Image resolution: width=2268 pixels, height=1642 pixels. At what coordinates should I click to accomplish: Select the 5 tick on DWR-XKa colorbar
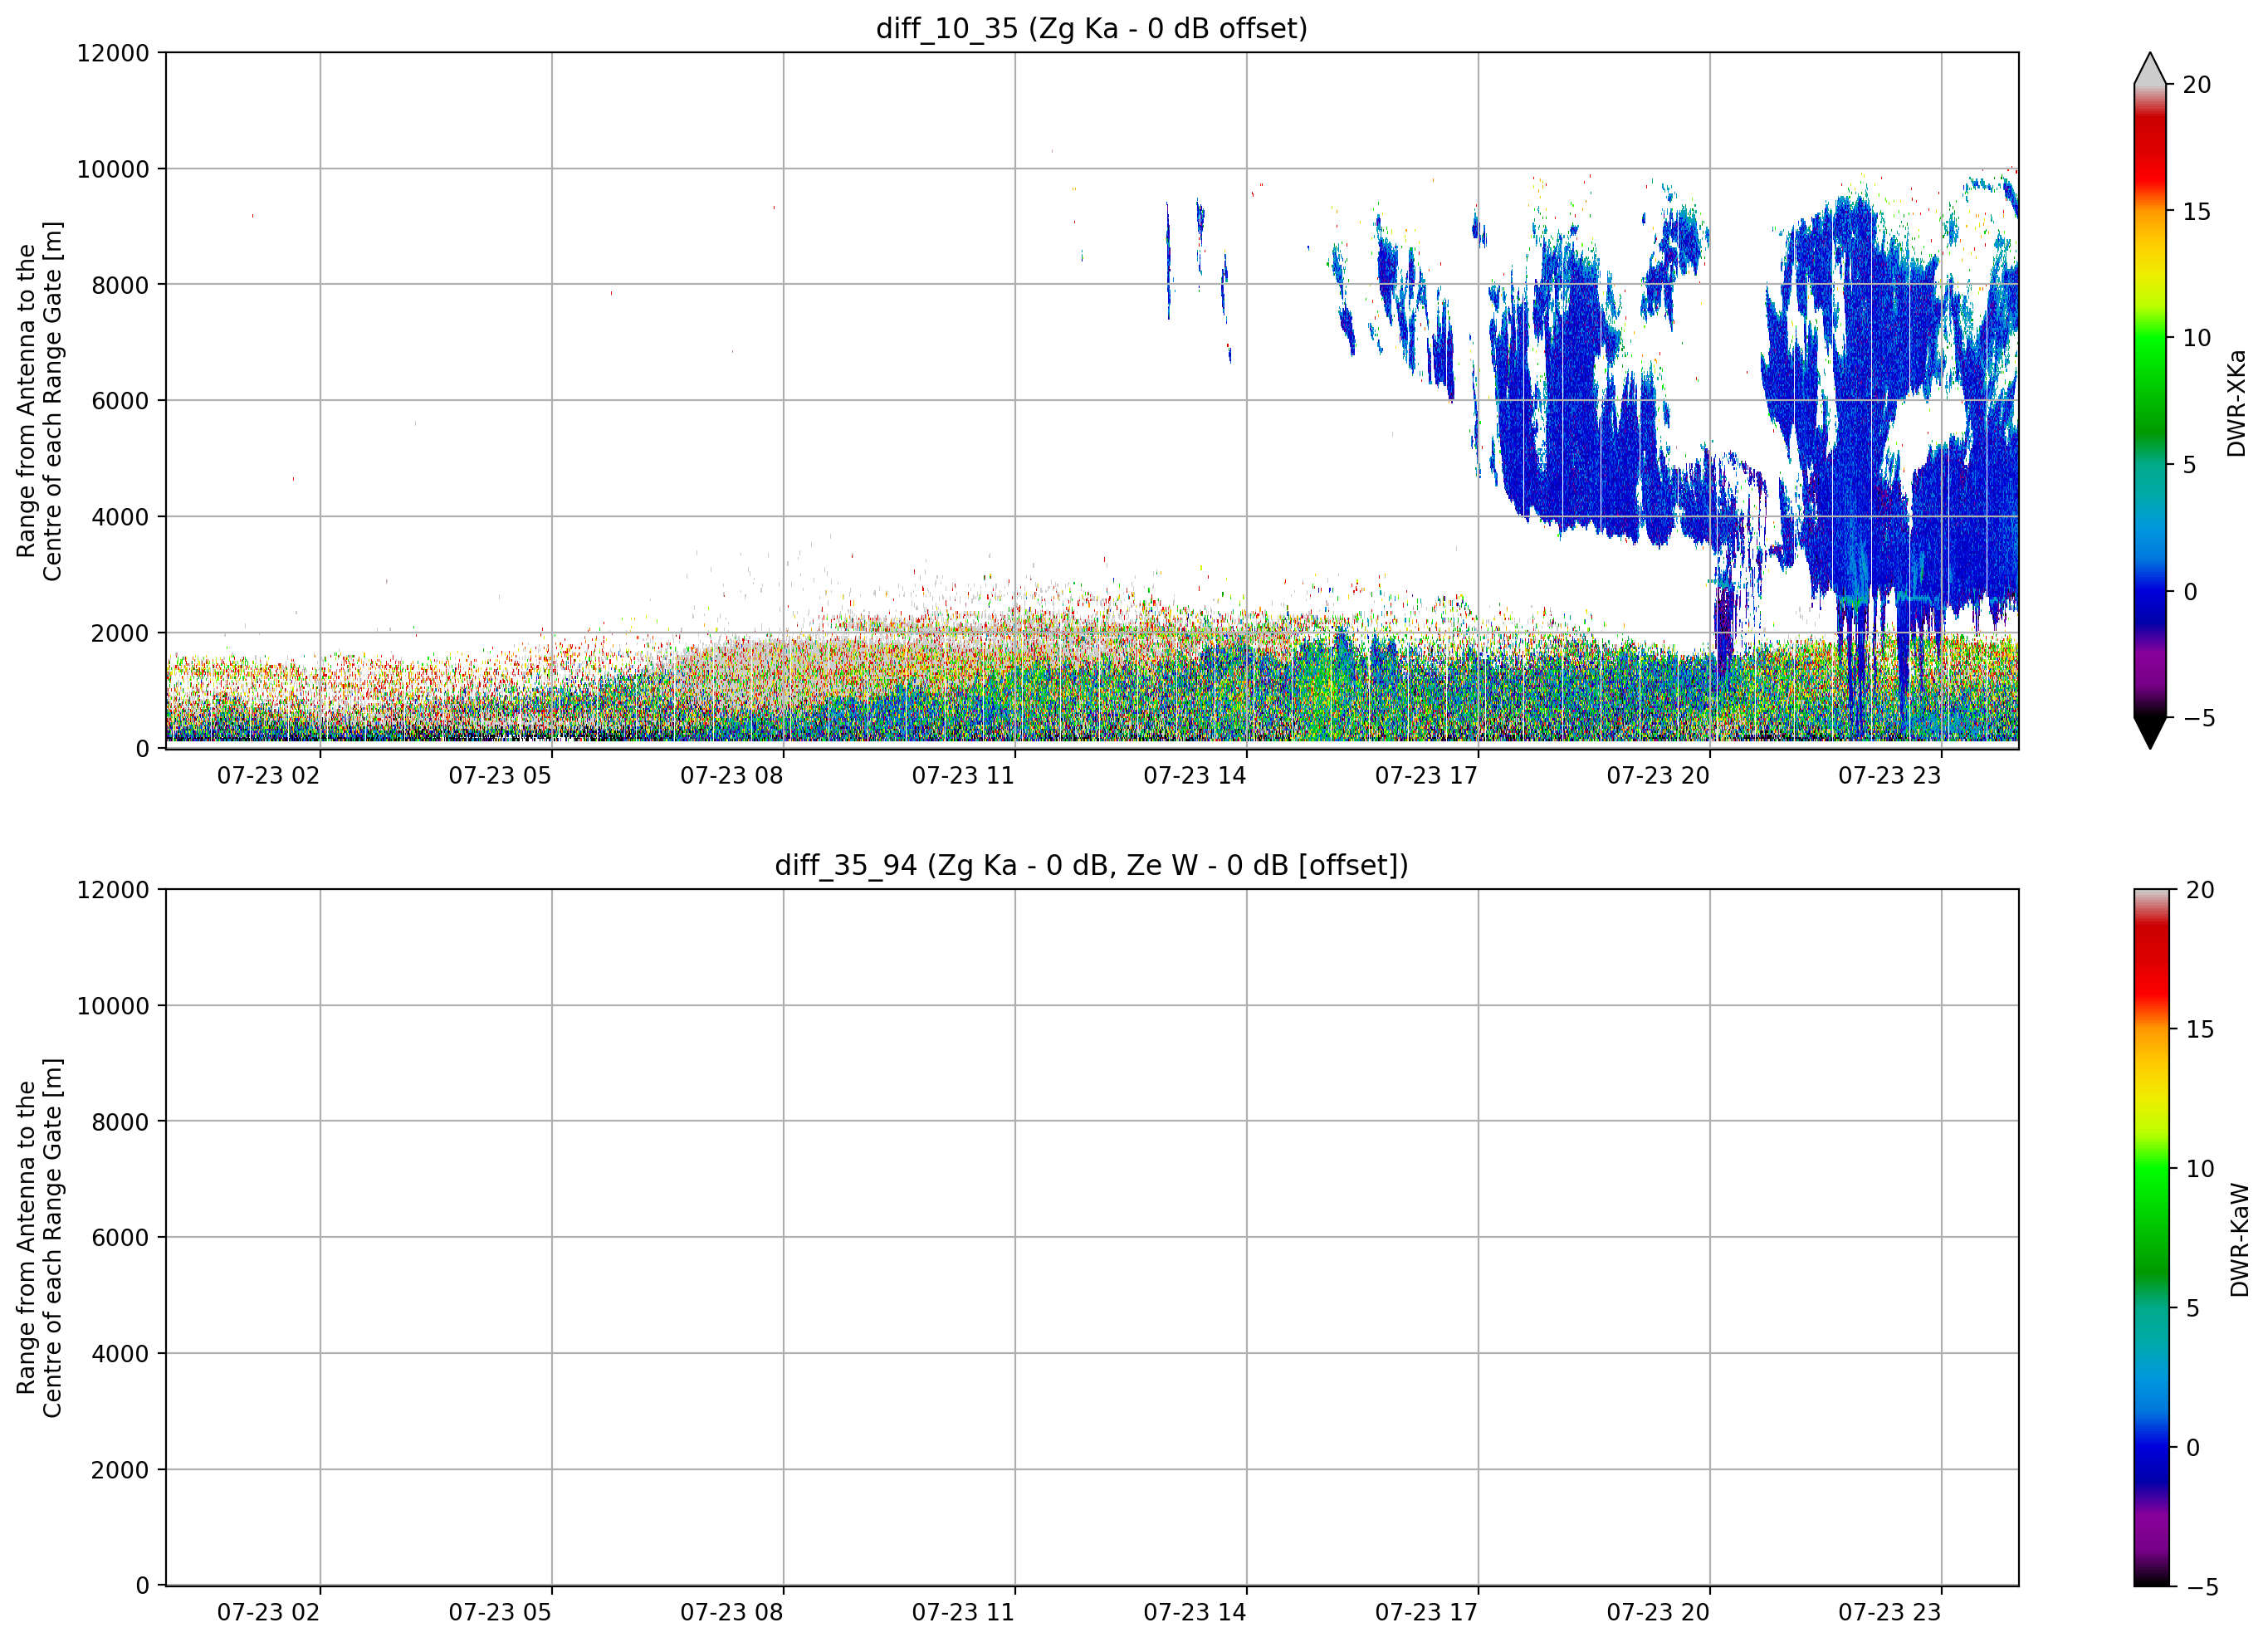pyautogui.click(x=2189, y=465)
